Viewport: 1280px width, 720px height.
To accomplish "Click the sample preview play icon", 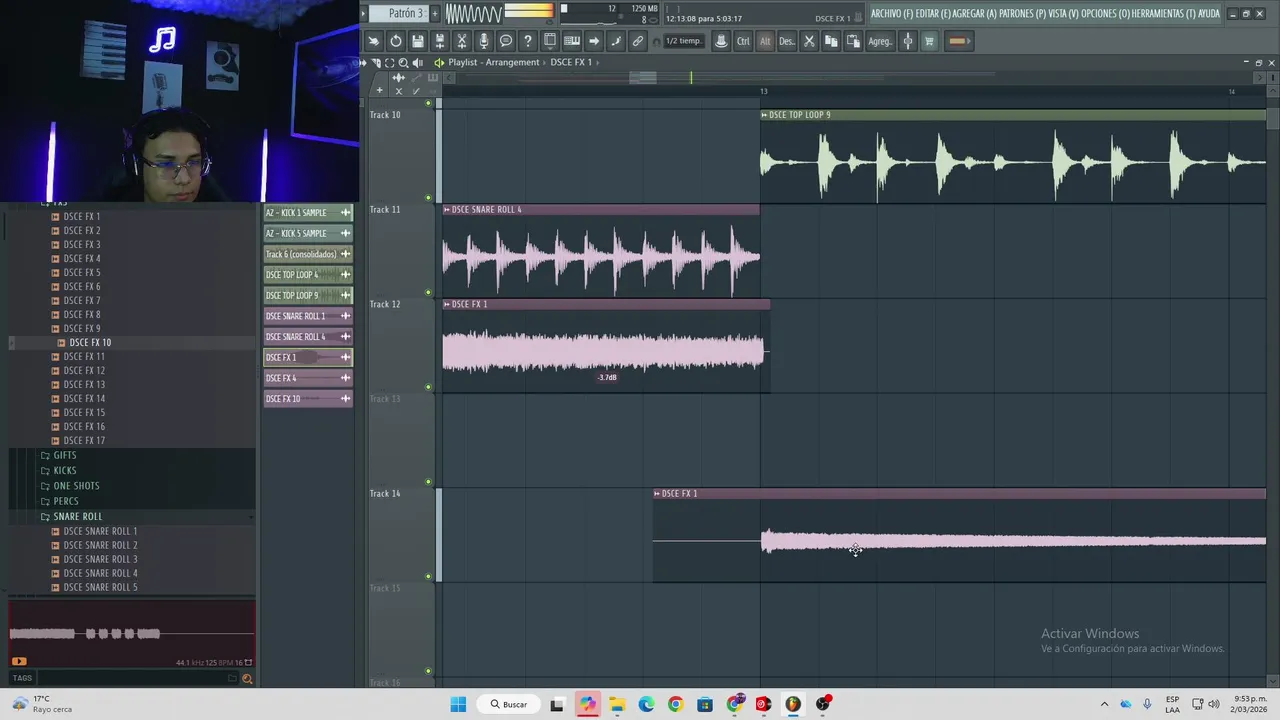I will [19, 661].
